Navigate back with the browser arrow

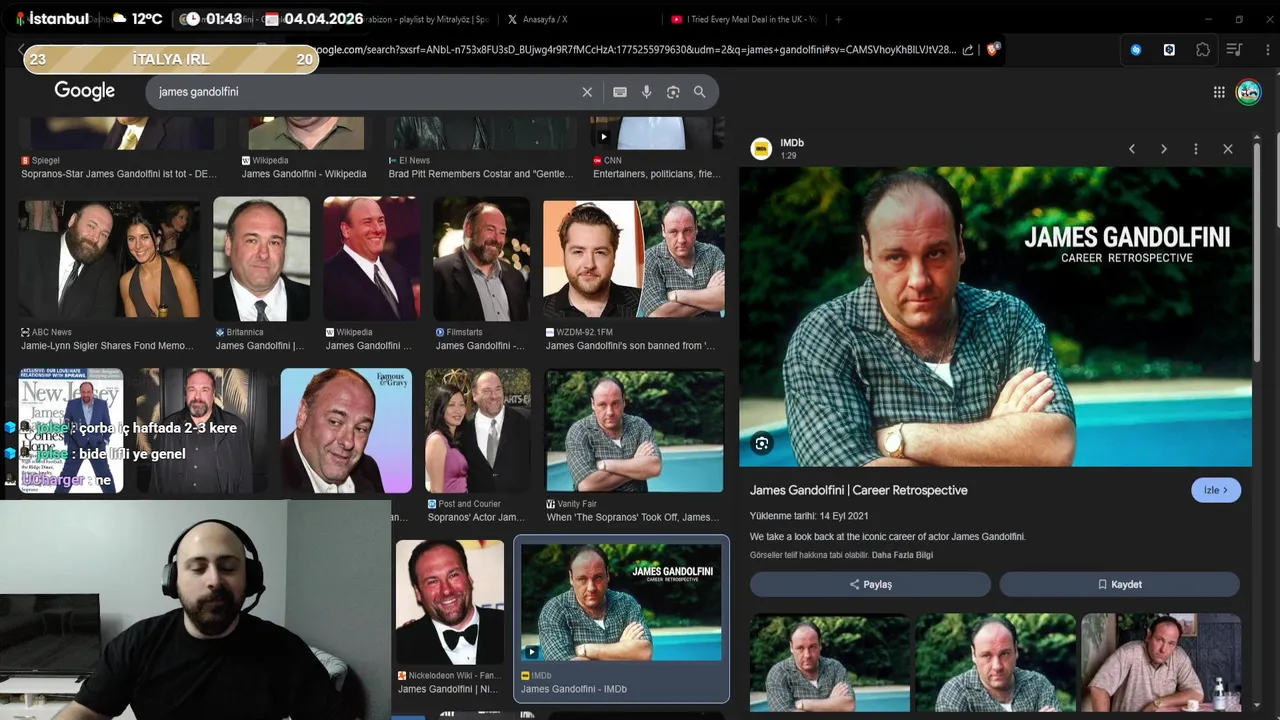[x=20, y=49]
